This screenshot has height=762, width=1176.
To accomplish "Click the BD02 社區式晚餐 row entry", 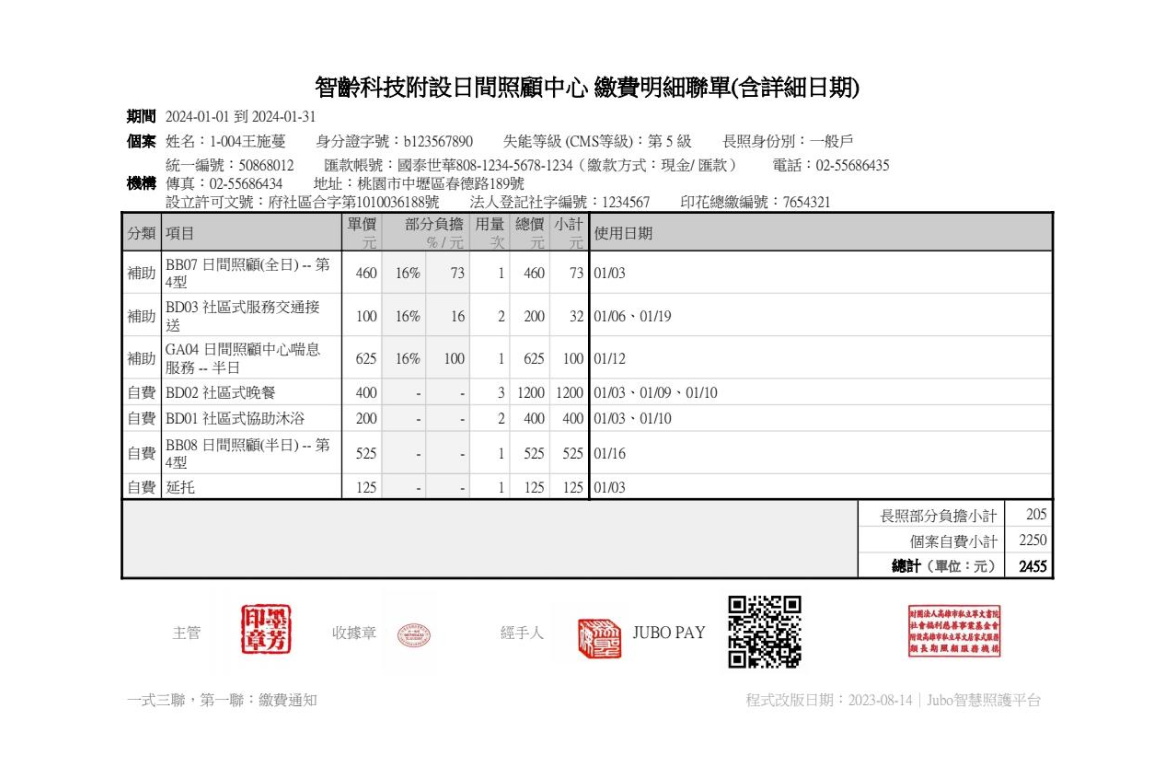I will coord(222,392).
